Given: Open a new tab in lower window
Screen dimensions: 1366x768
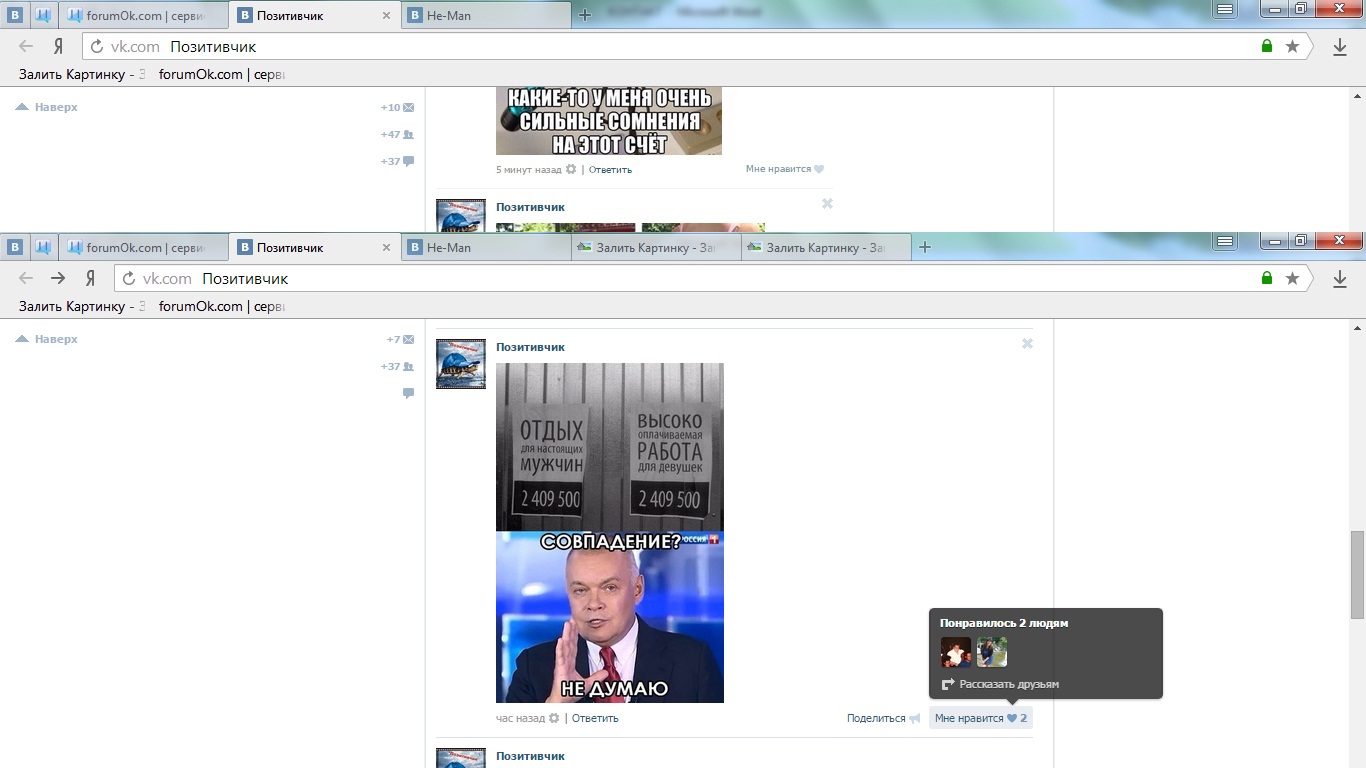Looking at the screenshot, I should pos(925,247).
